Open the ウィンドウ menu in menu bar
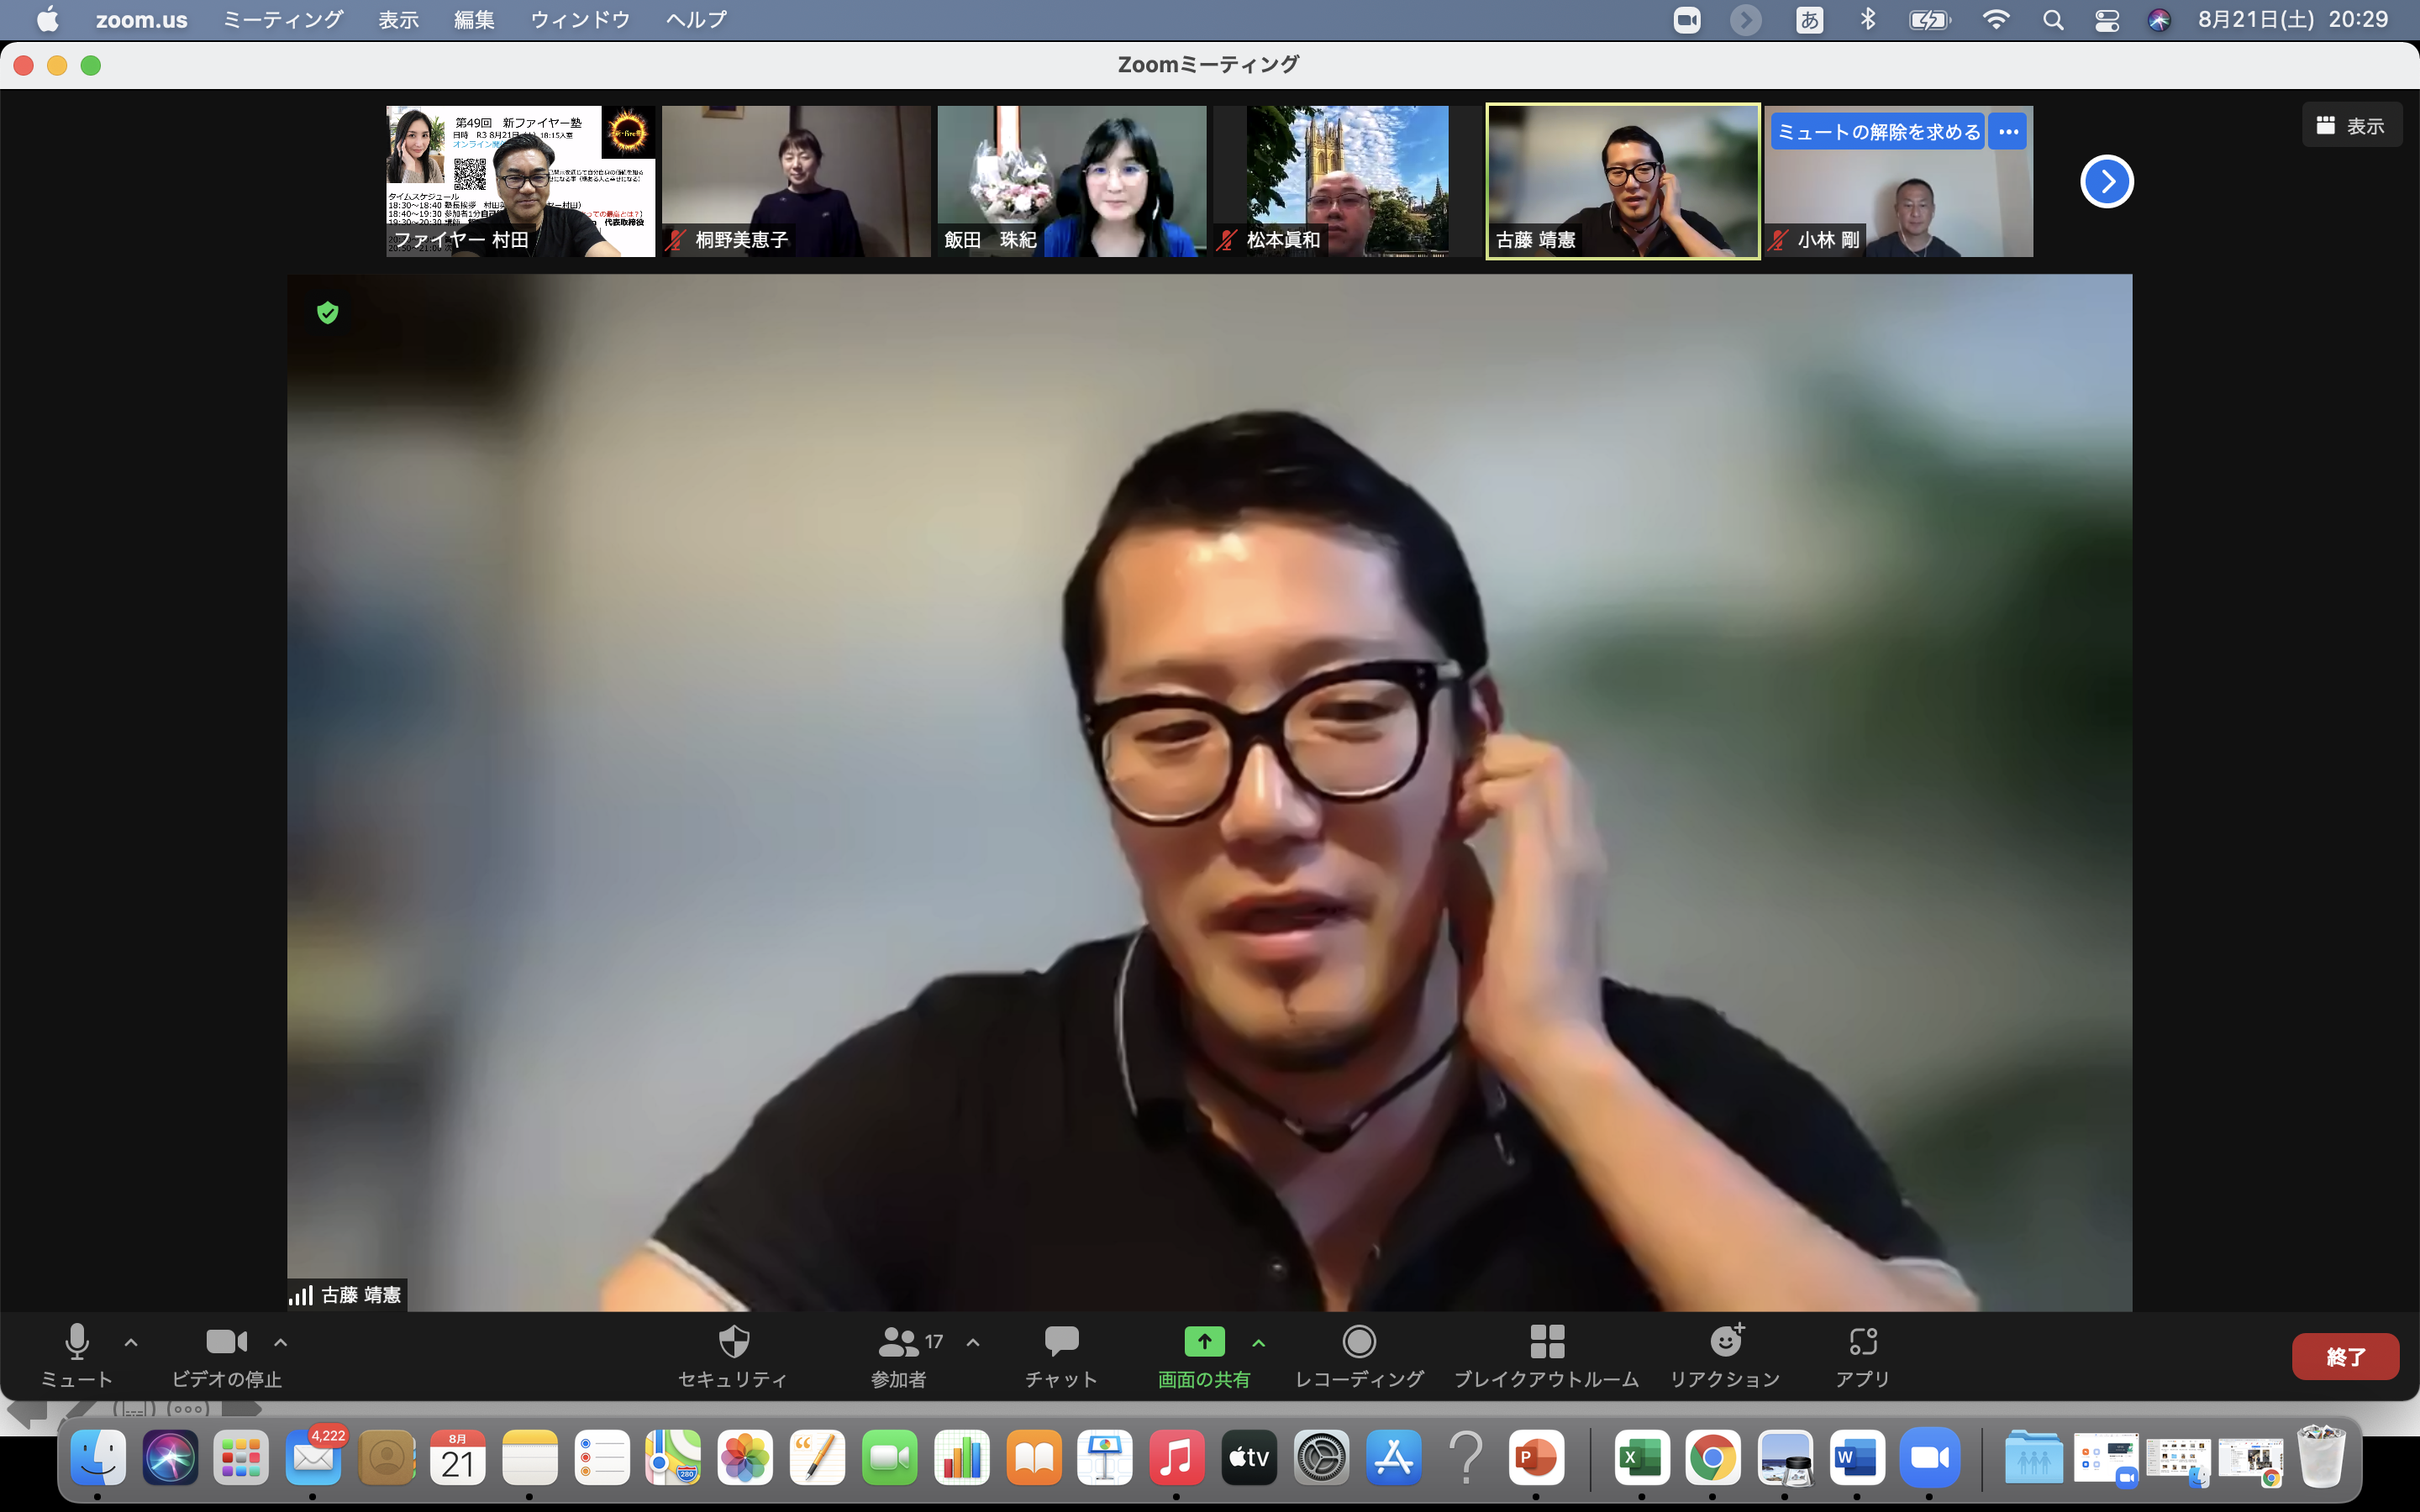 point(579,20)
